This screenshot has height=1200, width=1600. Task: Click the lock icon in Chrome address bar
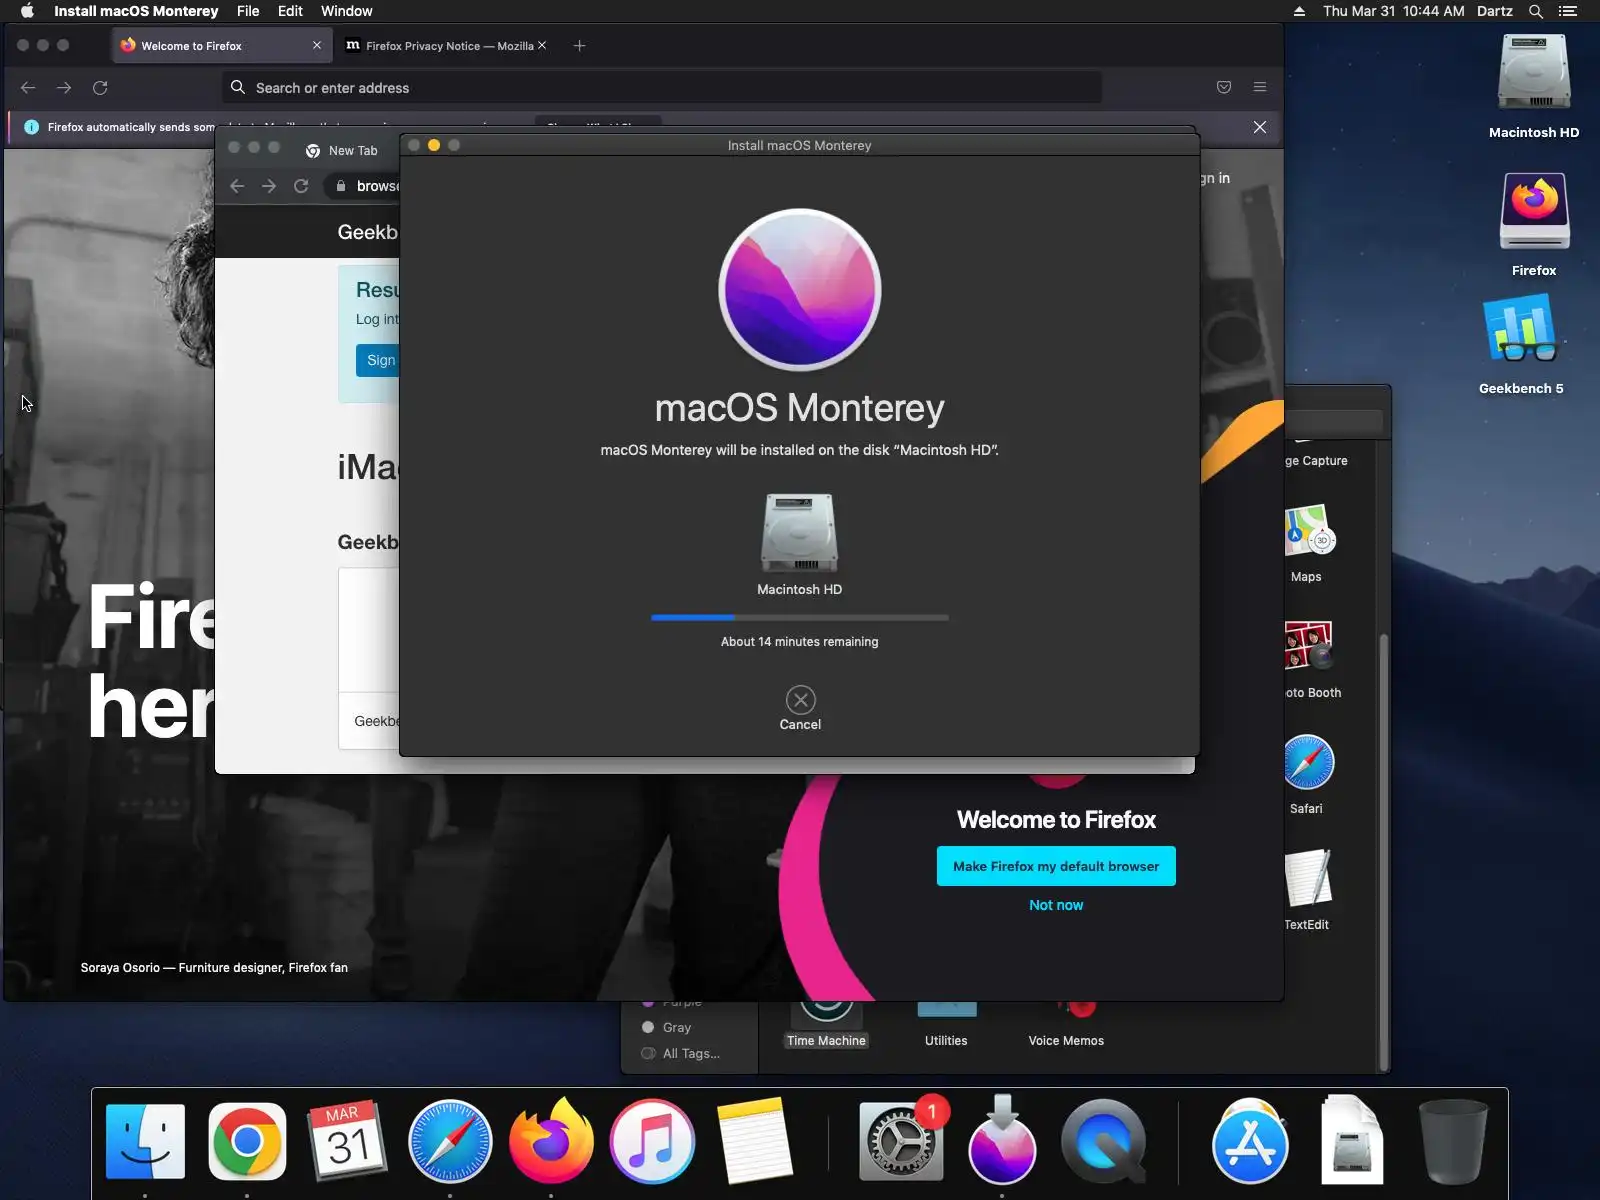tap(341, 186)
